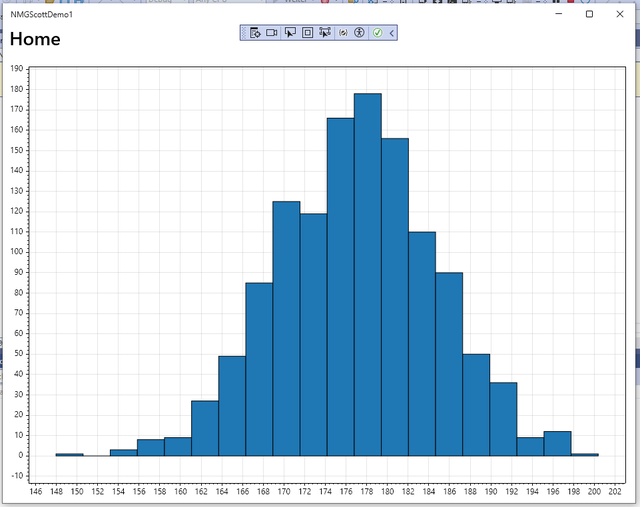This screenshot has width=640, height=507.
Task: Click the video camera icon in debug toolbar
Action: pyautogui.click(x=272, y=33)
